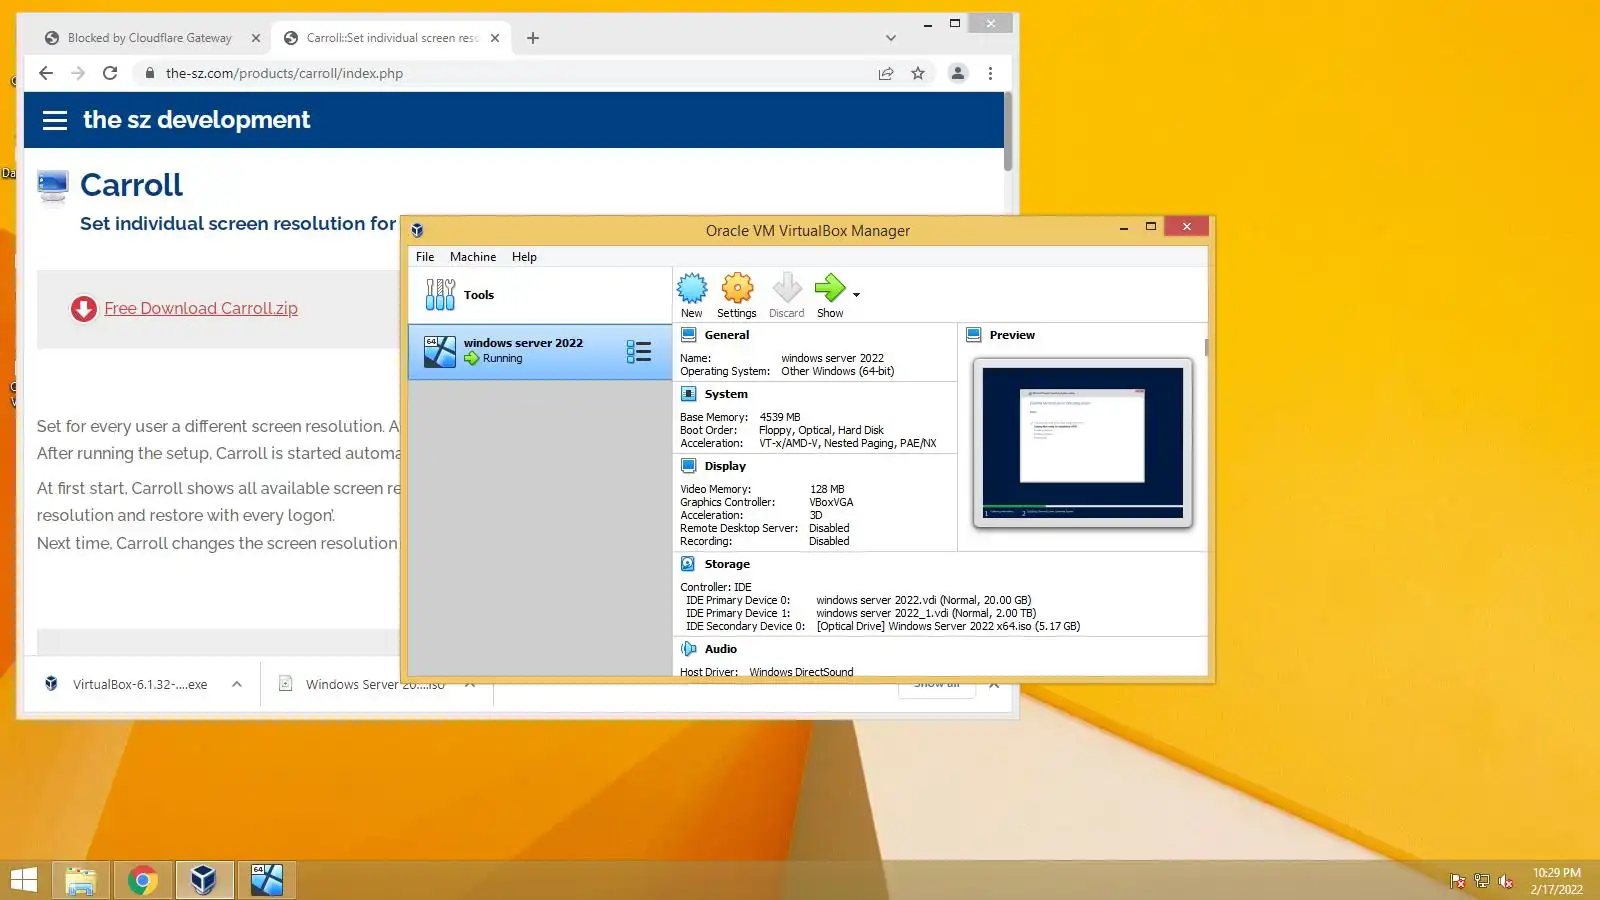Click the share this page icon in Chrome
The height and width of the screenshot is (900, 1600).
pos(886,73)
